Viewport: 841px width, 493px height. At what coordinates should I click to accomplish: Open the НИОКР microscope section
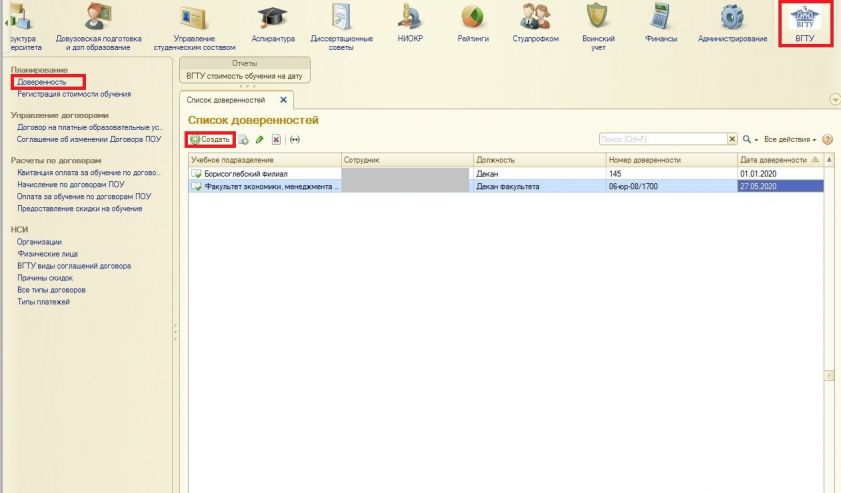pos(410,24)
